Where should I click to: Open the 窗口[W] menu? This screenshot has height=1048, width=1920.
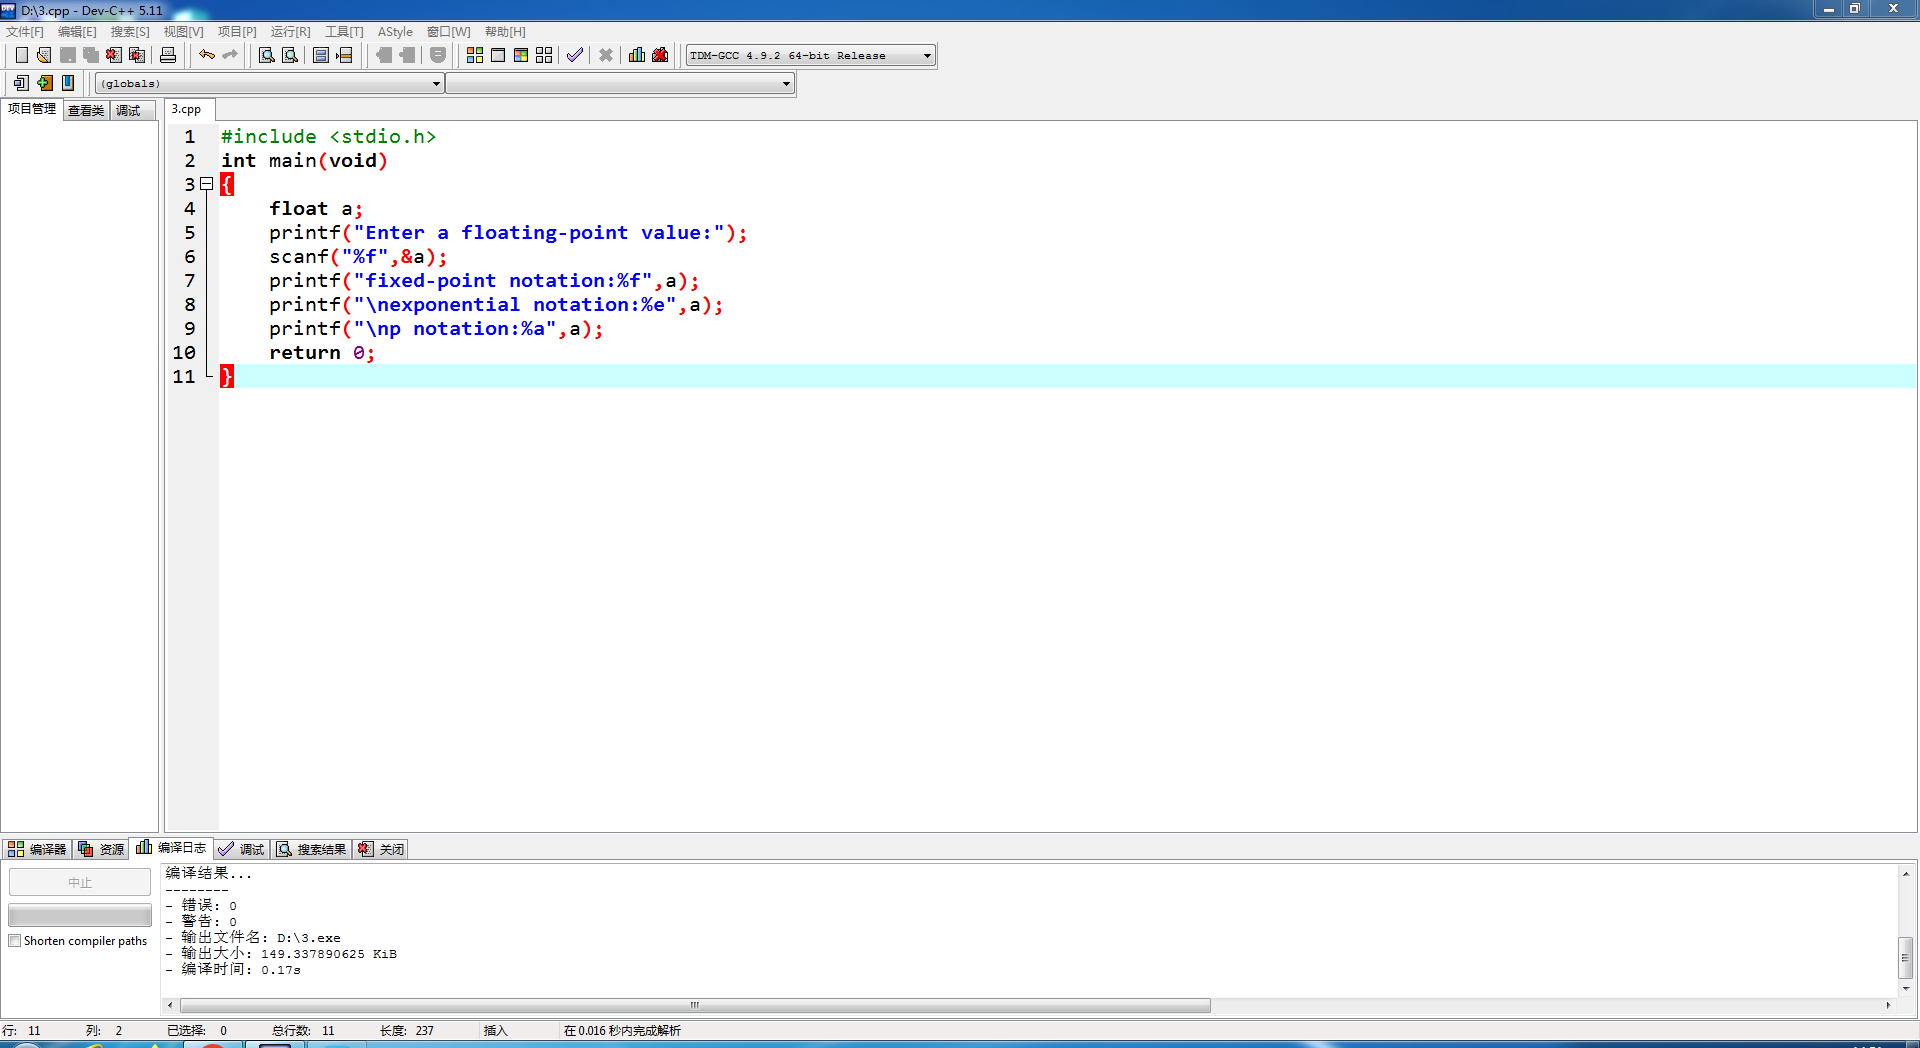[x=449, y=32]
